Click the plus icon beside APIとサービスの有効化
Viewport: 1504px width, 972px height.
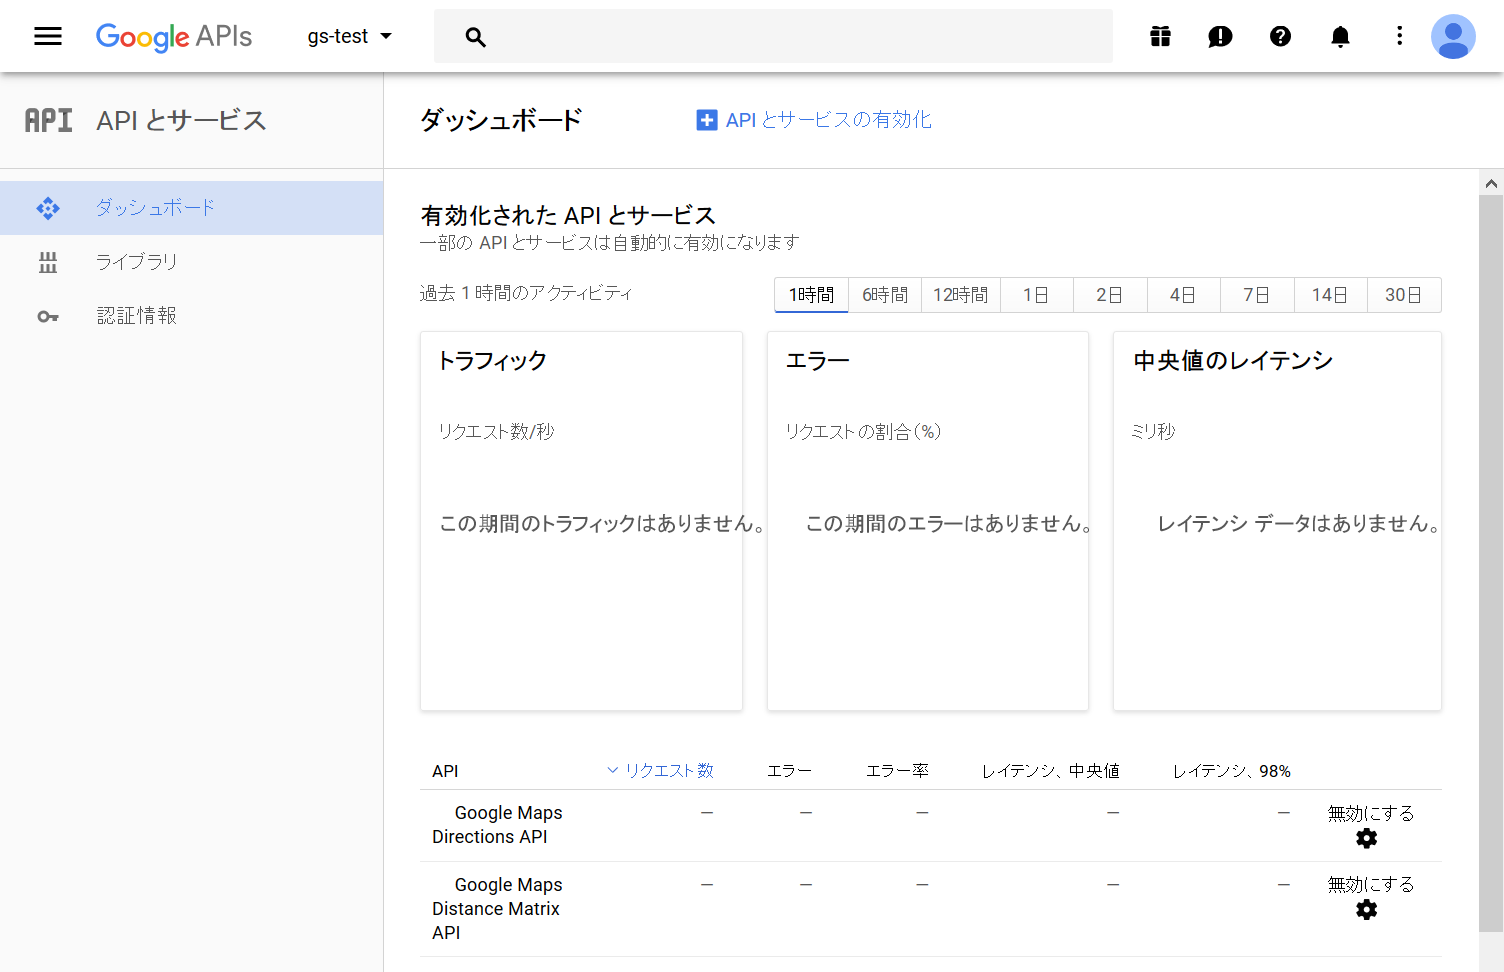click(707, 120)
